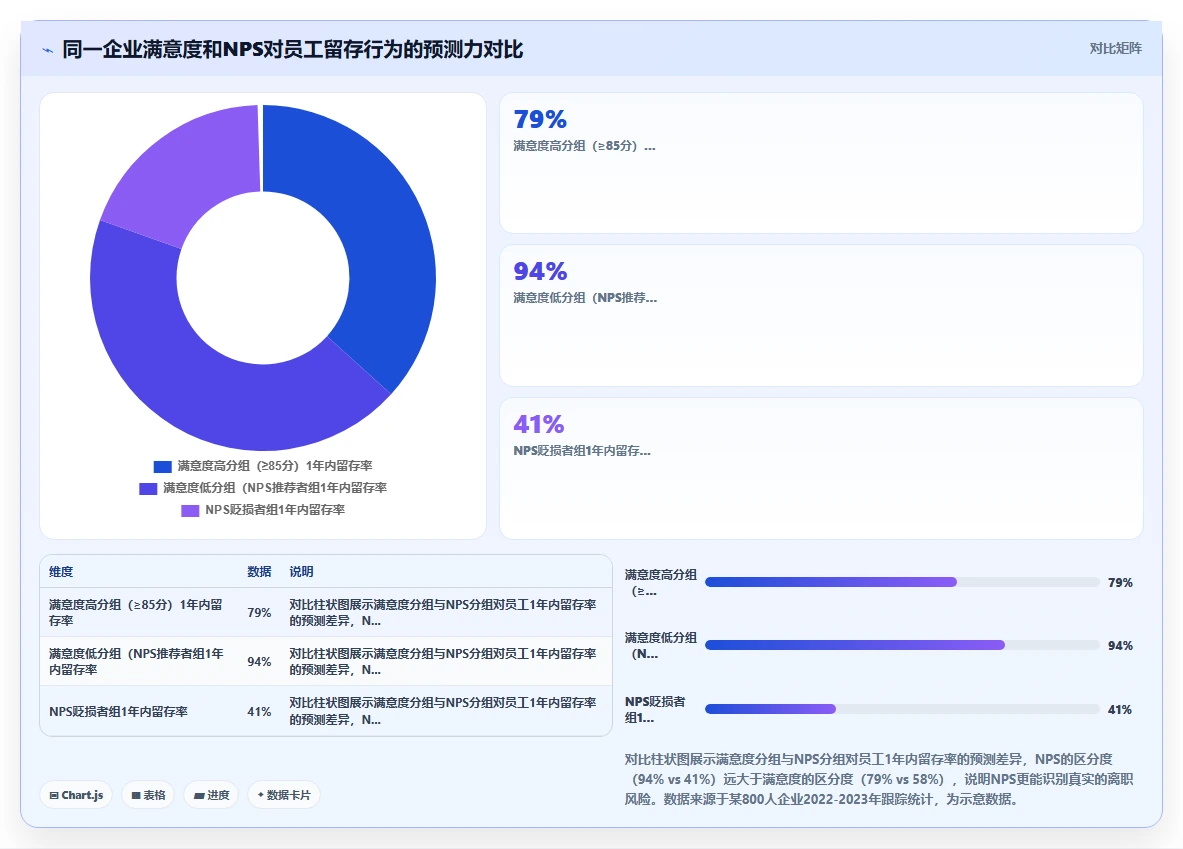This screenshot has height=849, width=1183.
Task: Select the 79% data card
Action: coord(821,163)
